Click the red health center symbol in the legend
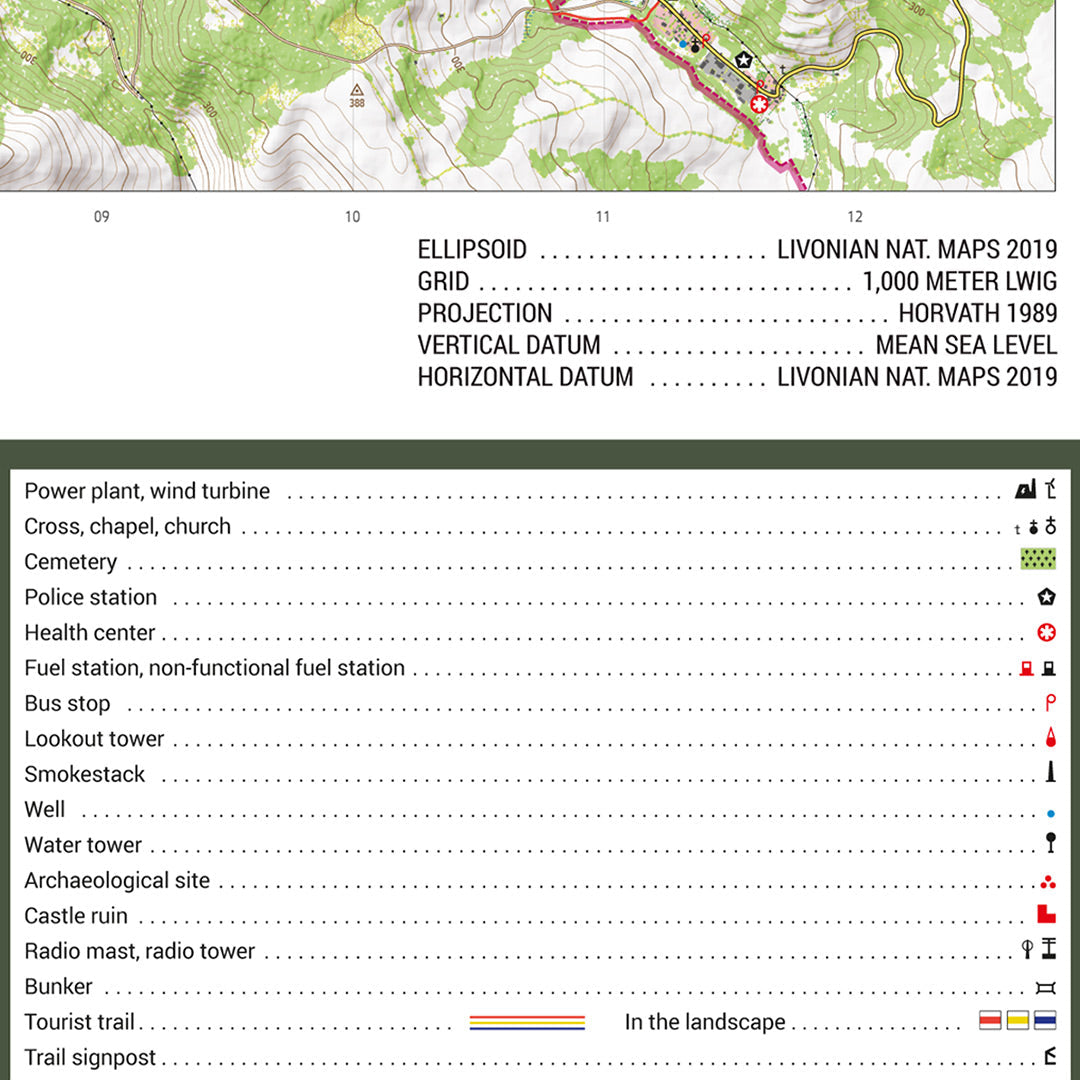1080x1080 pixels. pyautogui.click(x=1046, y=633)
